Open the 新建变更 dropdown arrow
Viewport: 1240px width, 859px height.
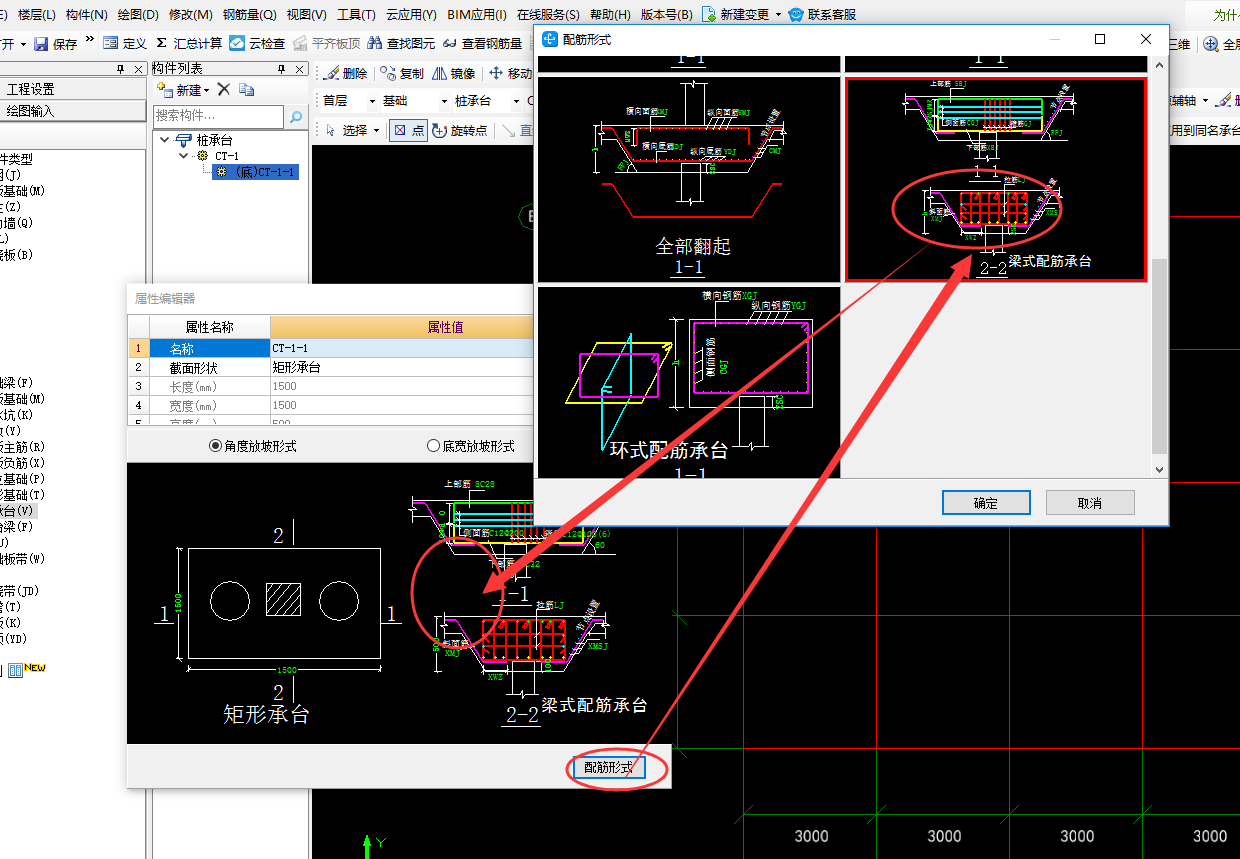click(x=778, y=15)
